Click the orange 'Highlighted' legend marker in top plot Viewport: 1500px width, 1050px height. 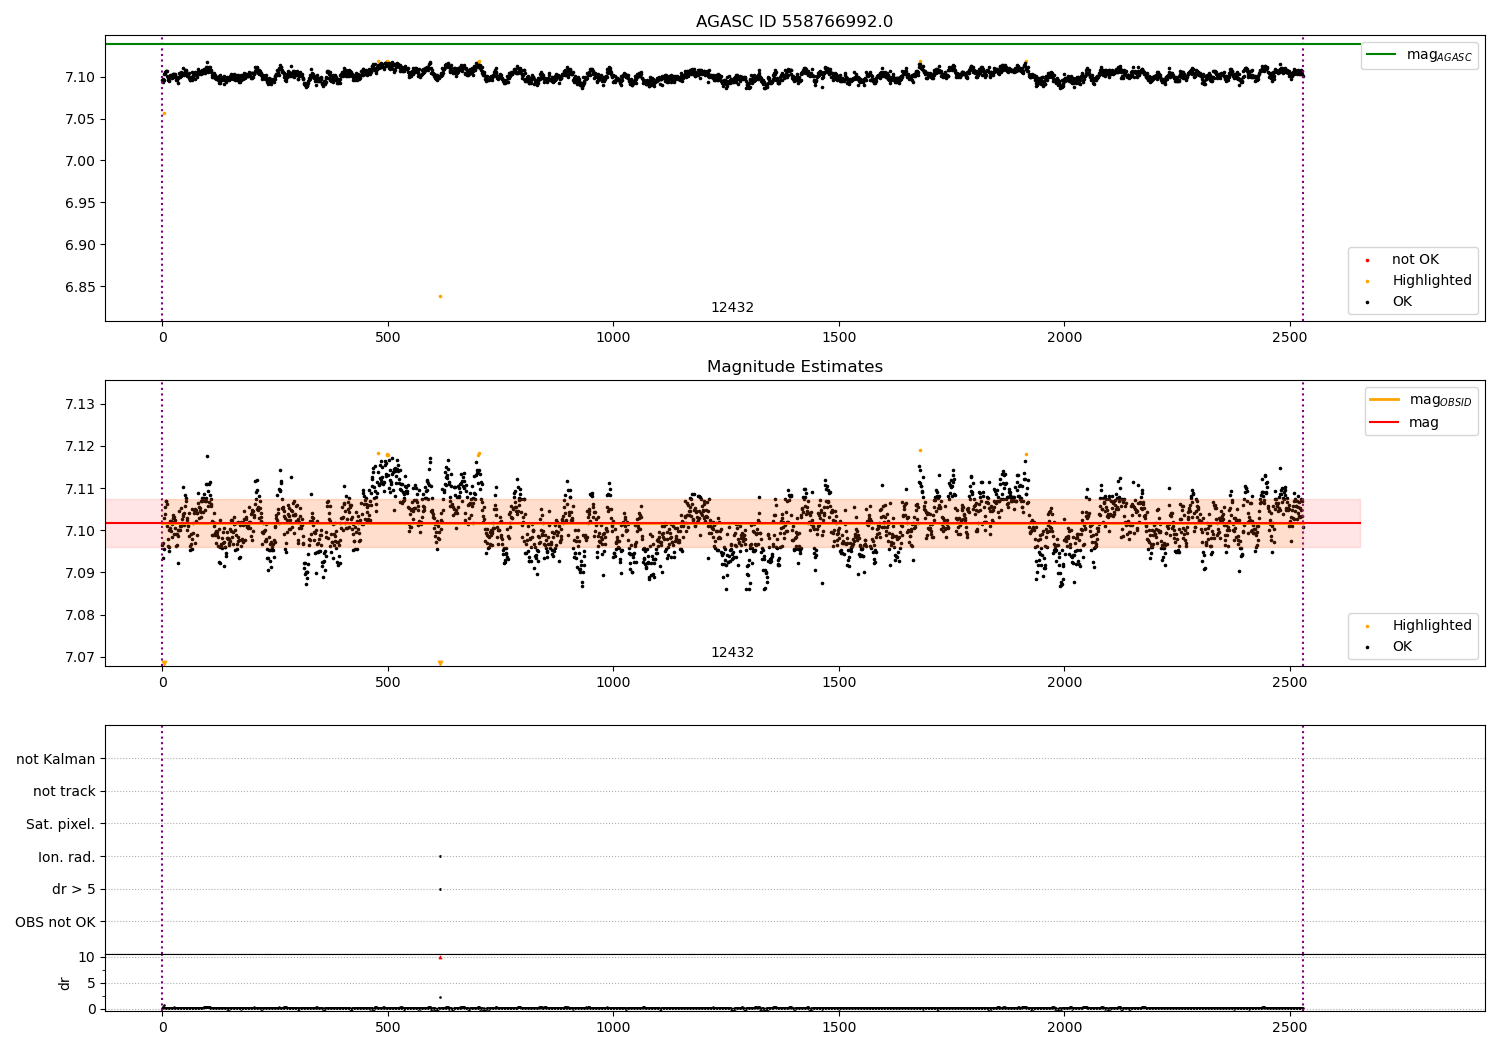[x=1367, y=281]
